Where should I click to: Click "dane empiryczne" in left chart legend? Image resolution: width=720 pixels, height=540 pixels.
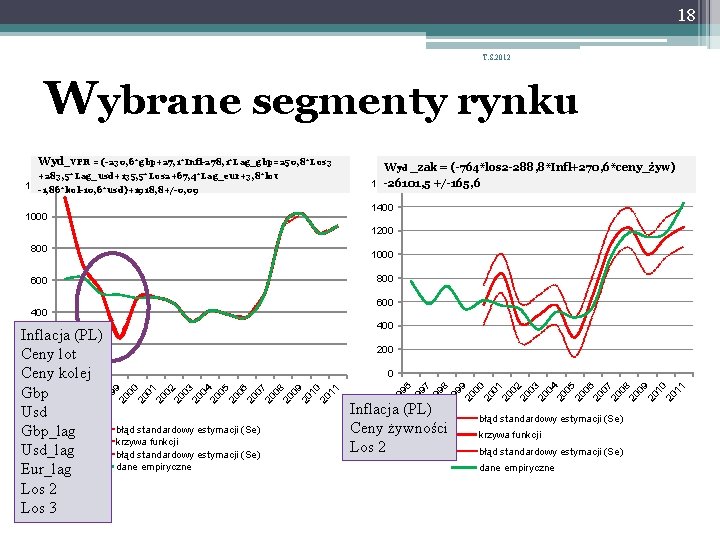[x=153, y=467]
